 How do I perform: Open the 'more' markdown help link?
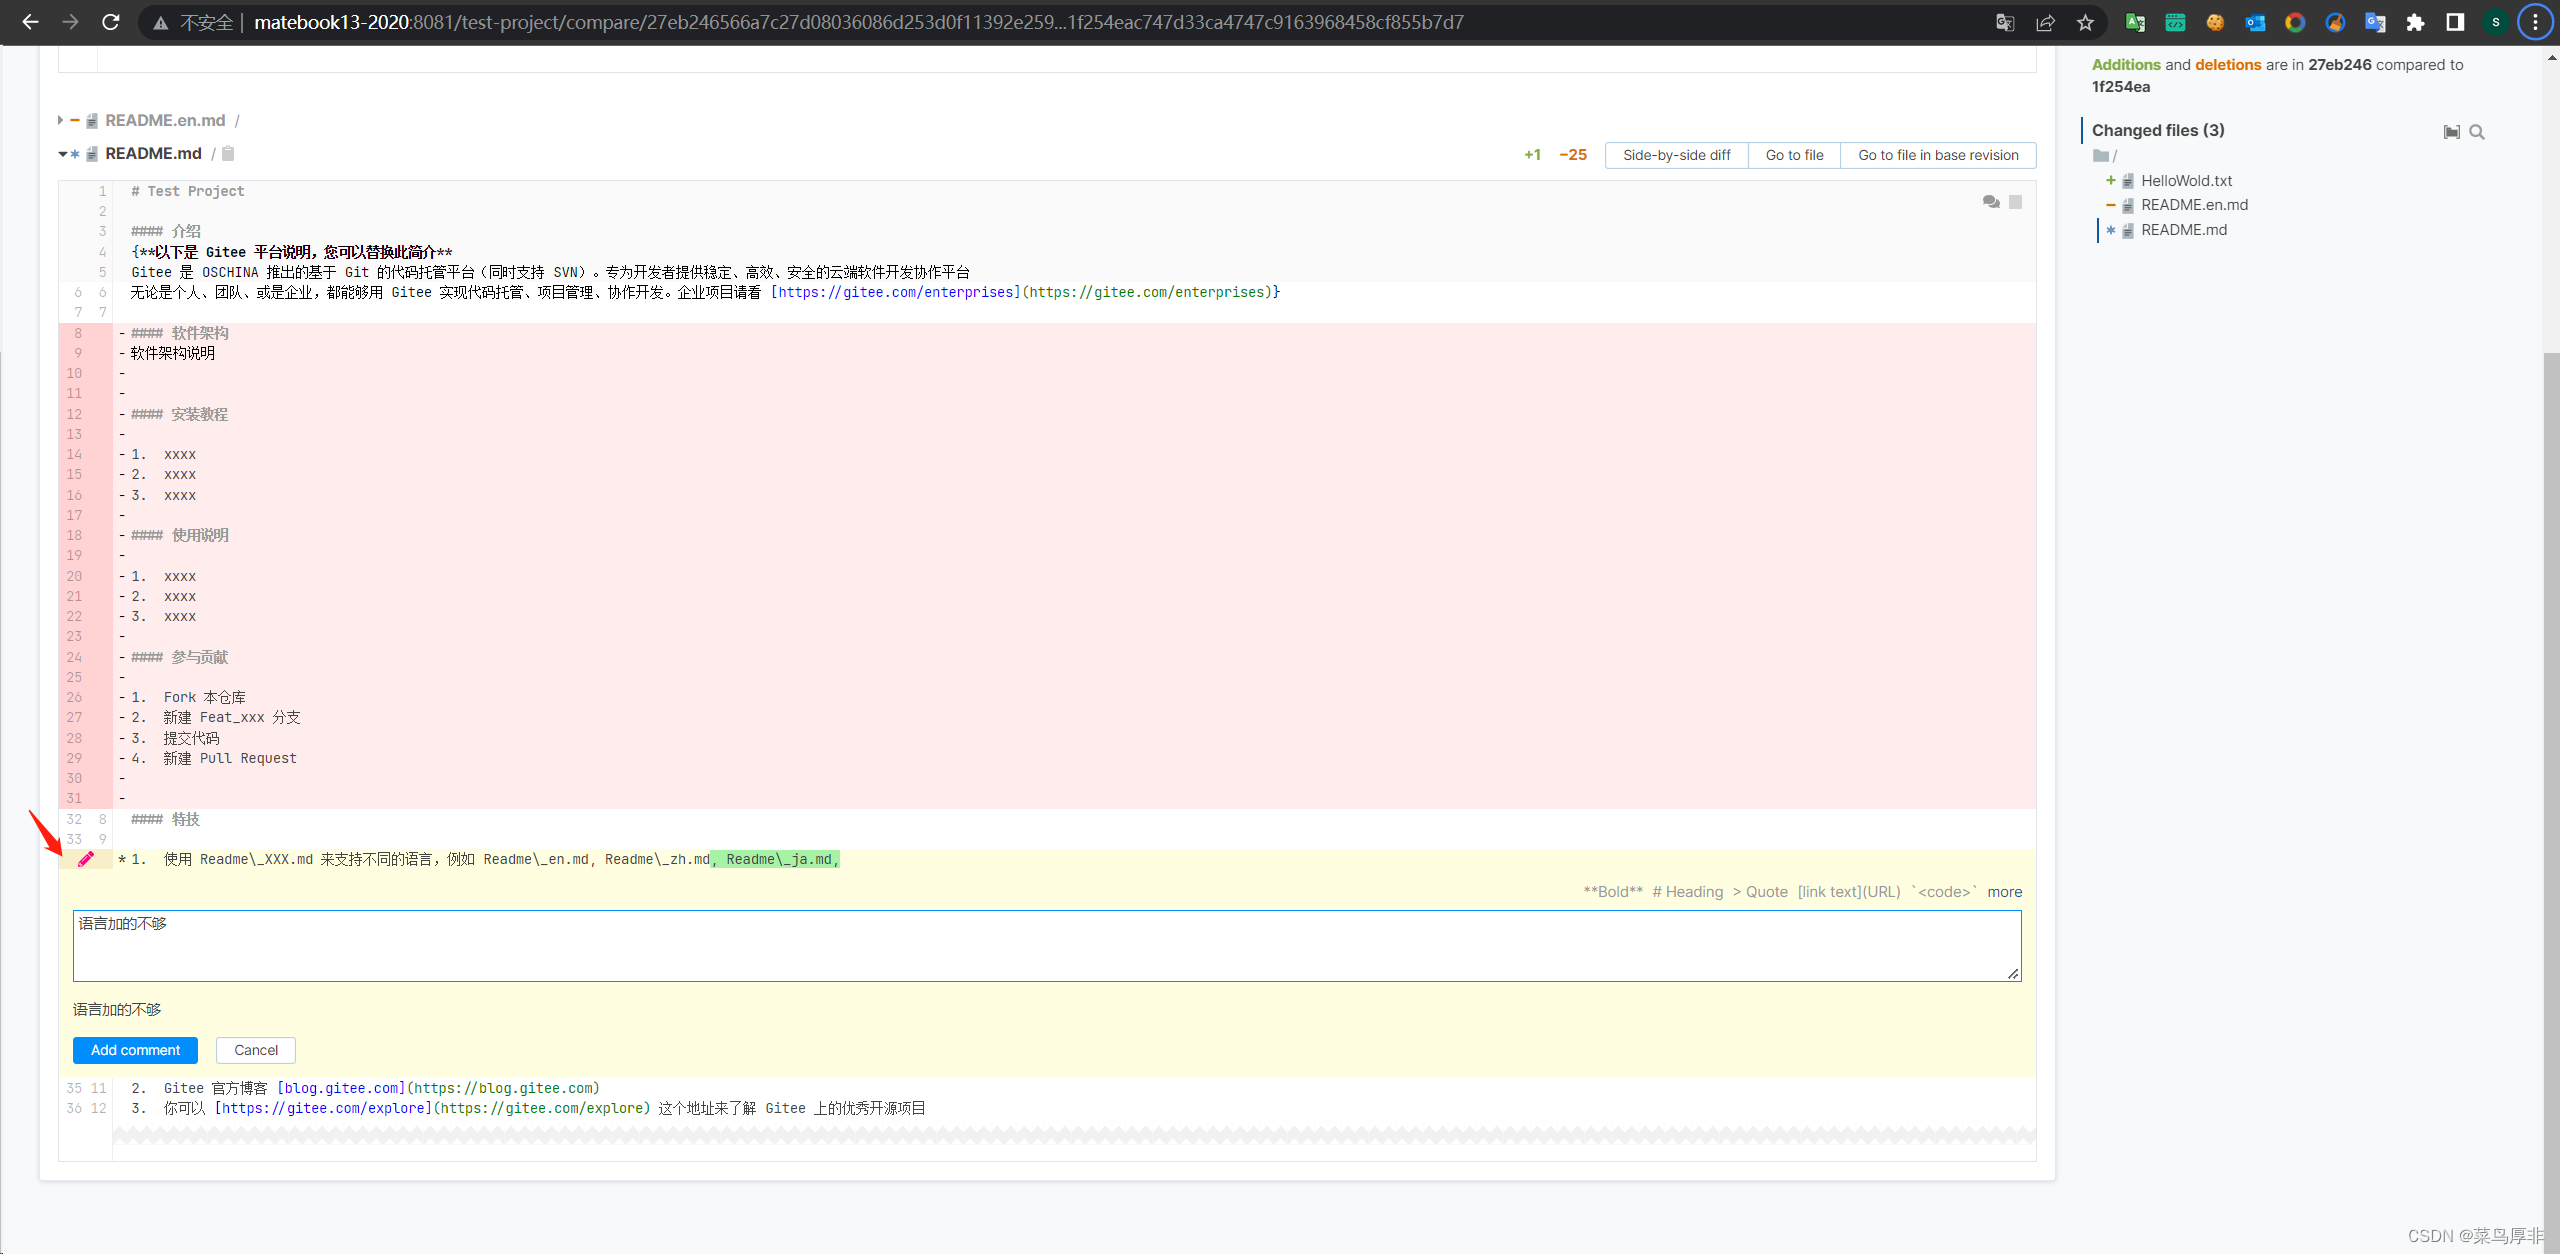(2004, 892)
